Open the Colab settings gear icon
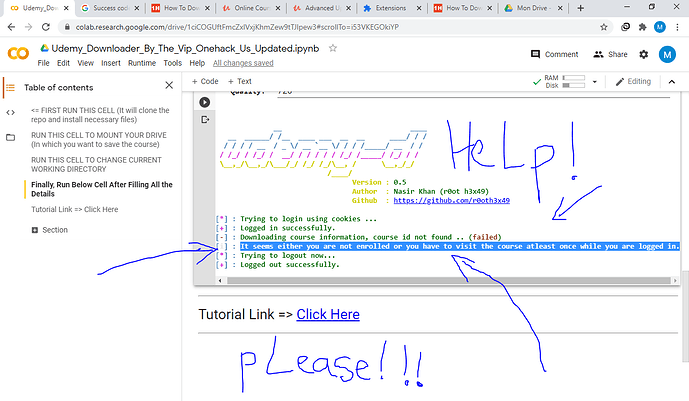This screenshot has width=689, height=401. [x=641, y=54]
